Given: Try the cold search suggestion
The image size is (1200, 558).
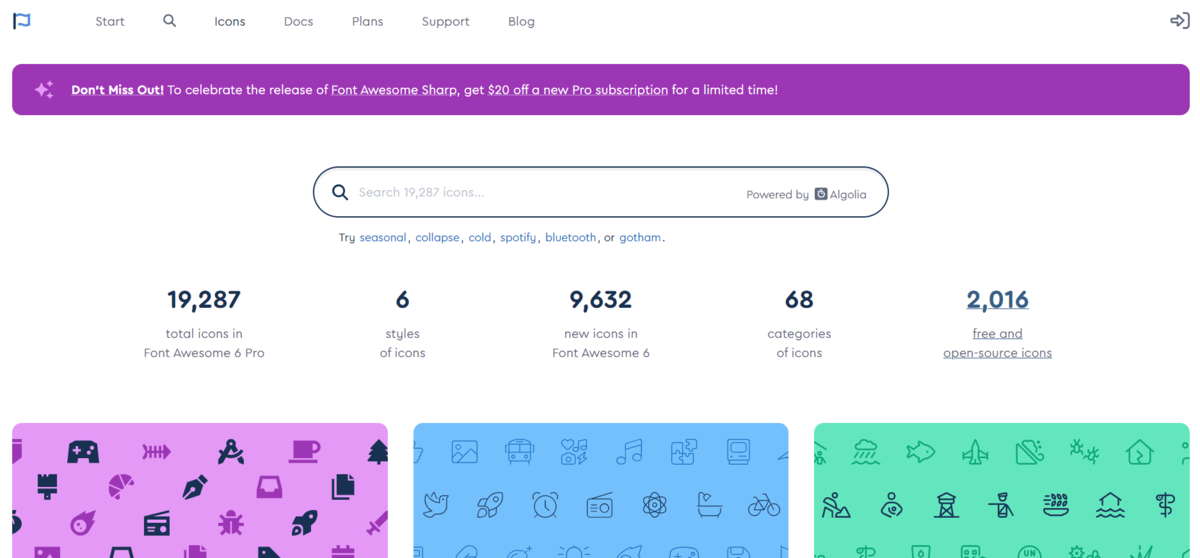Looking at the screenshot, I should click(480, 238).
